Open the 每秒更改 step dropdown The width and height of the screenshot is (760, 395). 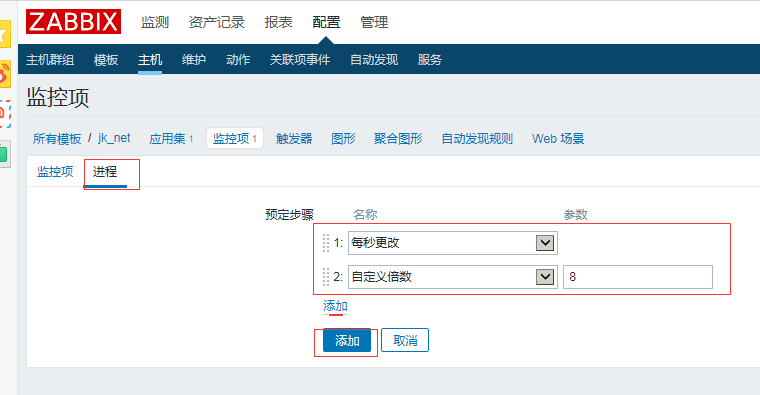pyautogui.click(x=453, y=243)
